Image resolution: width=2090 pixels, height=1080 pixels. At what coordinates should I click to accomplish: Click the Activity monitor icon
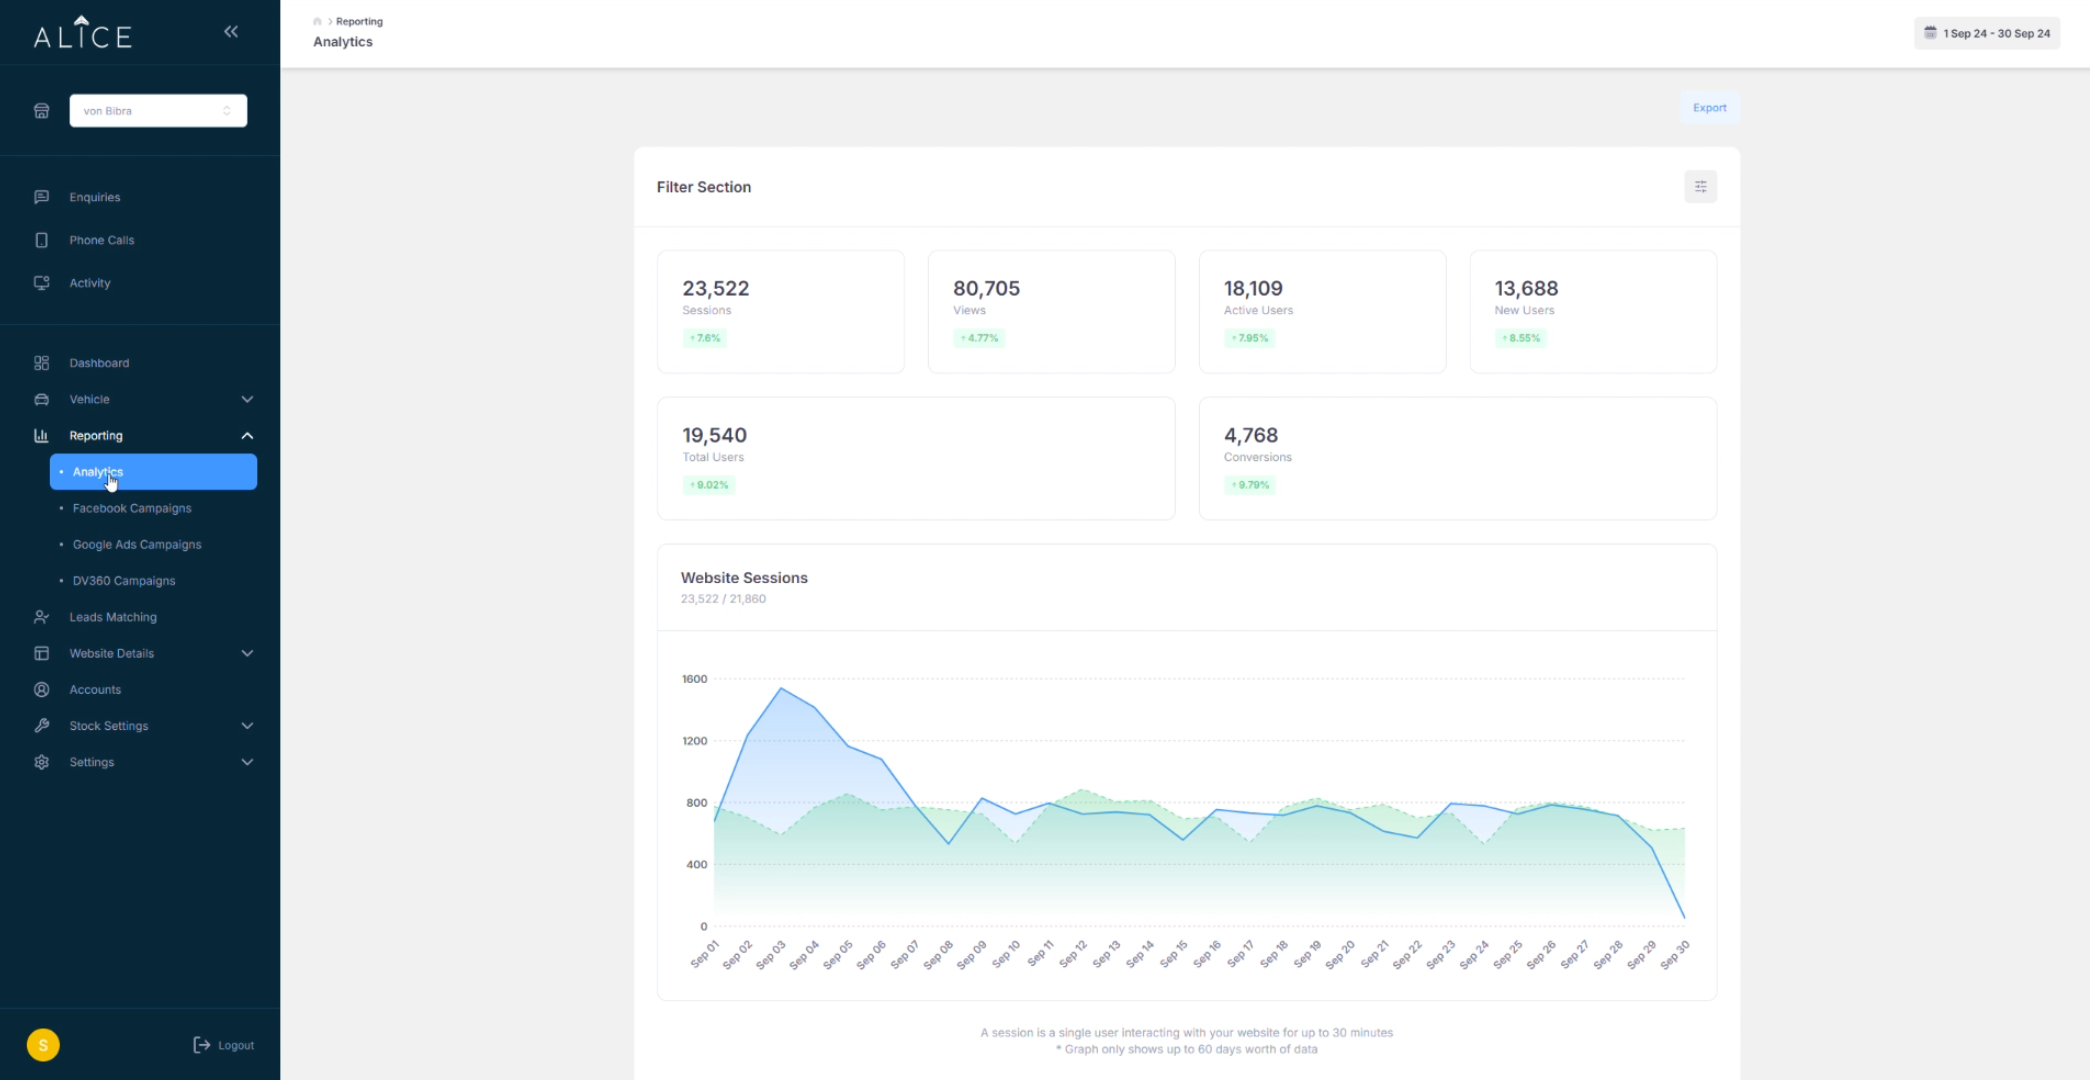point(41,283)
